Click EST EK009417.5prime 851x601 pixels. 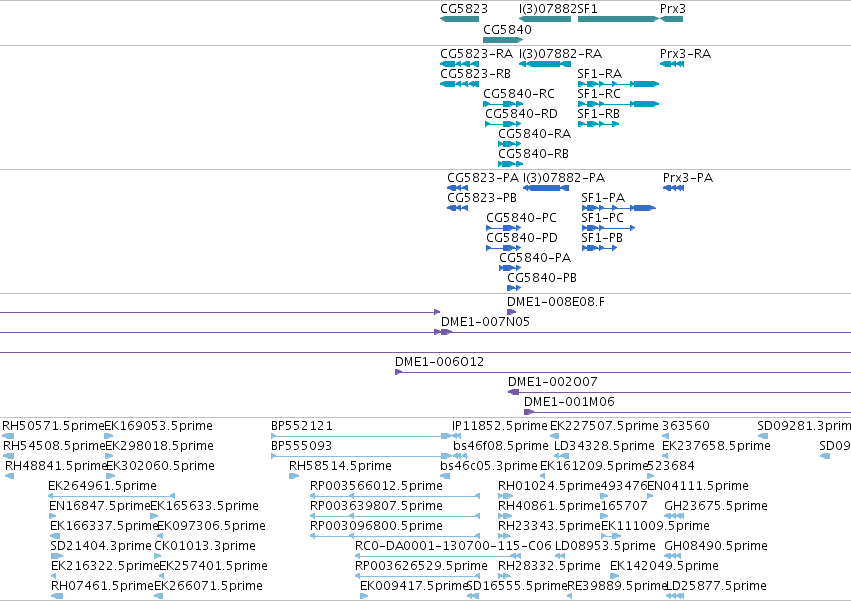(413, 587)
